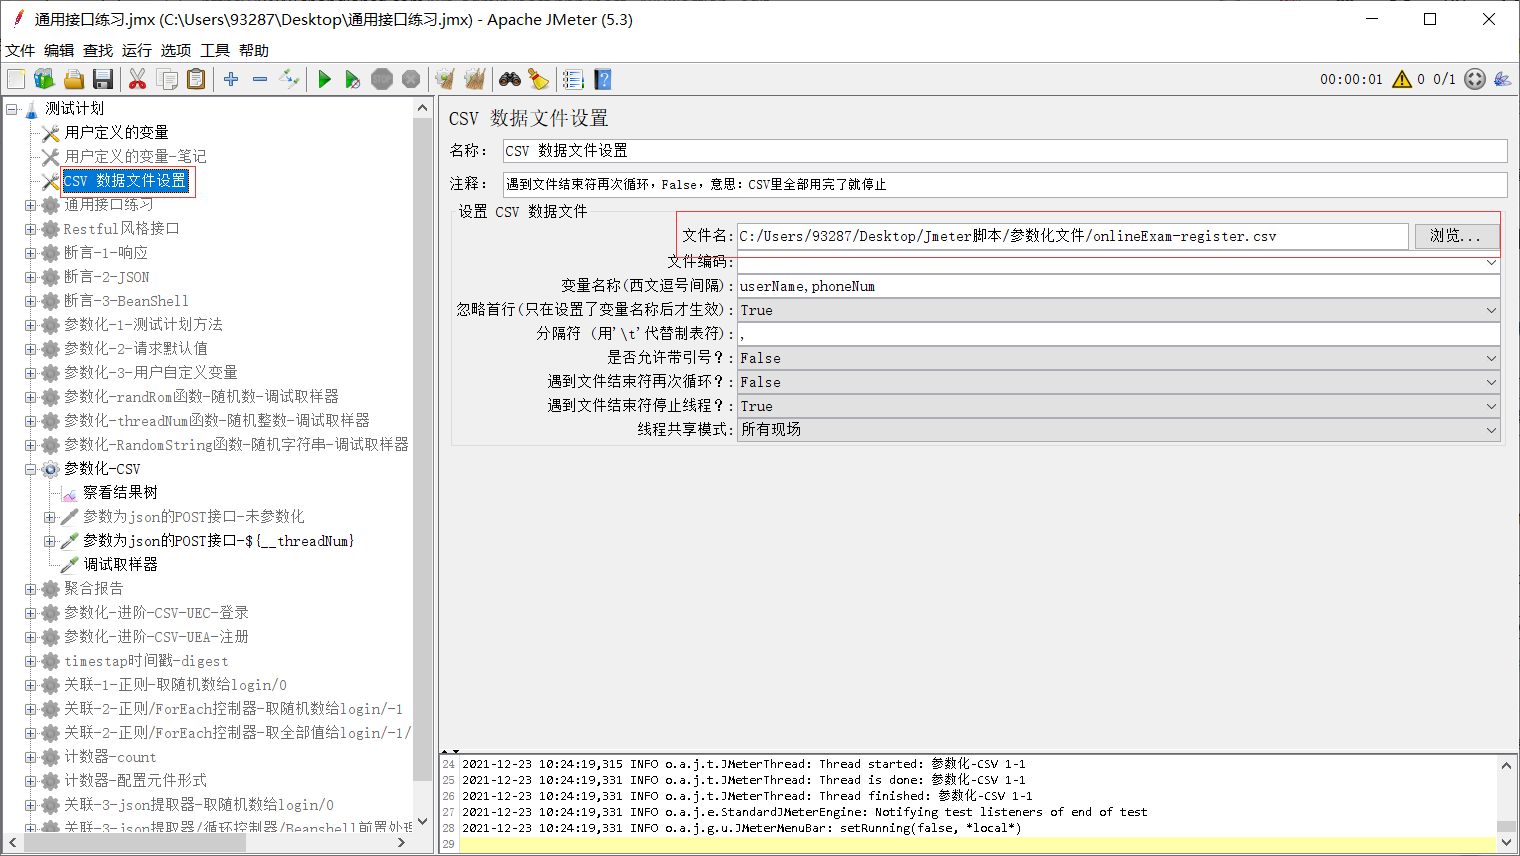Open the 编辑 menu
The width and height of the screenshot is (1520, 856).
[59, 50]
